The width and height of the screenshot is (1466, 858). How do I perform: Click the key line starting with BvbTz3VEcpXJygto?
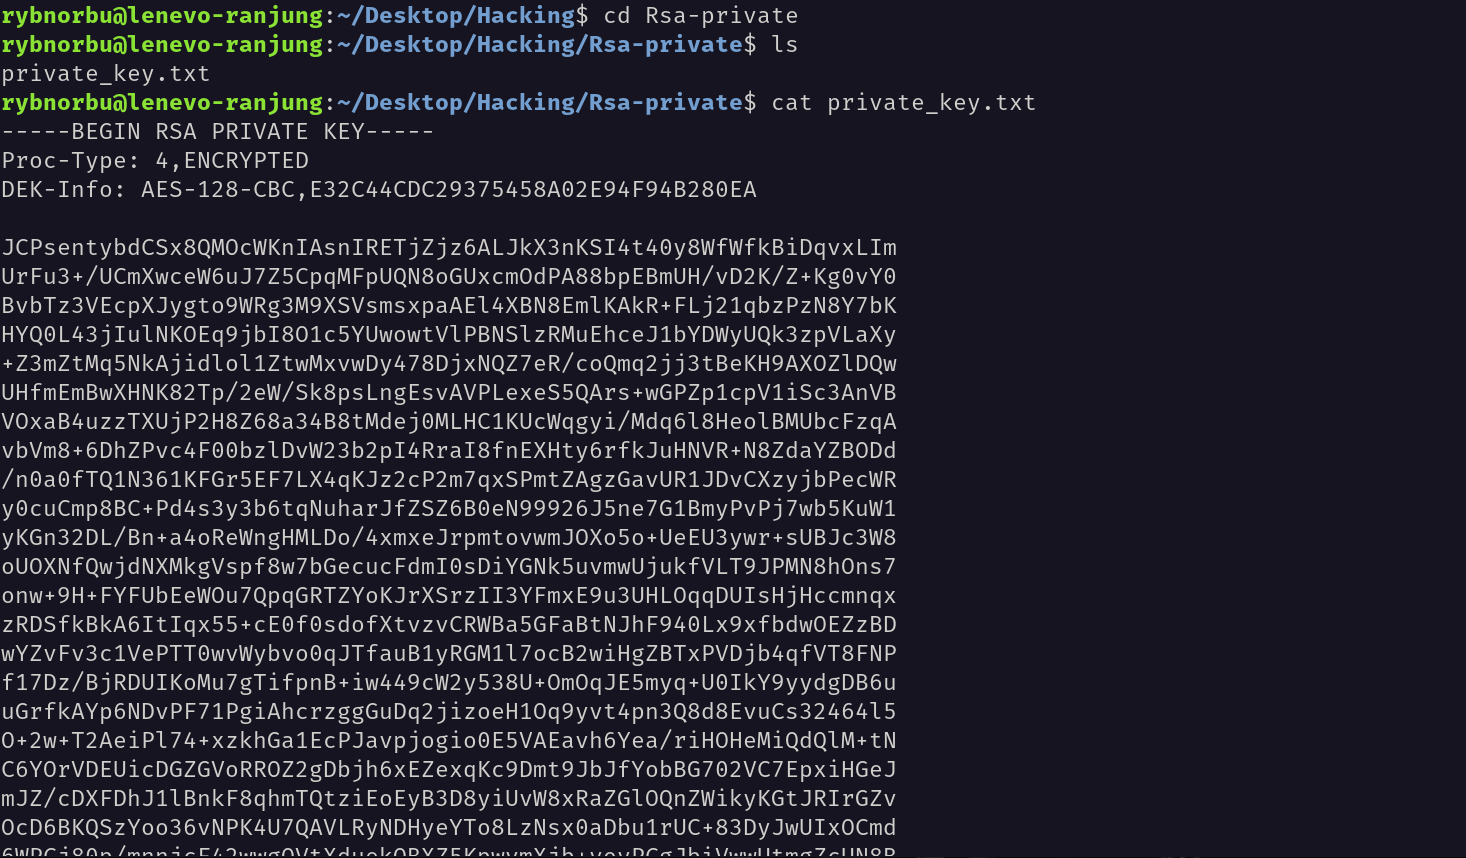tap(449, 306)
